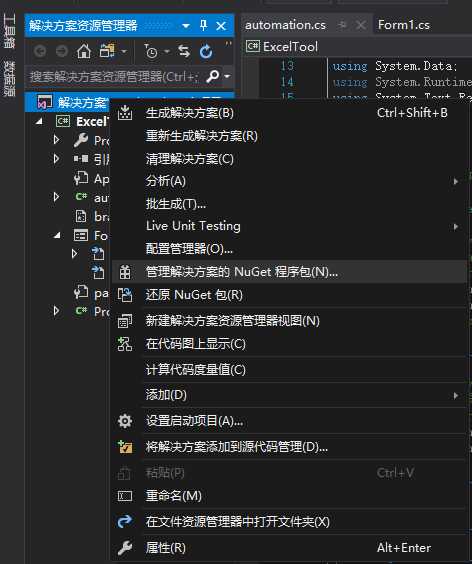
Task: Choose 清理解决方案(C) menu entry
Action: tap(289, 159)
